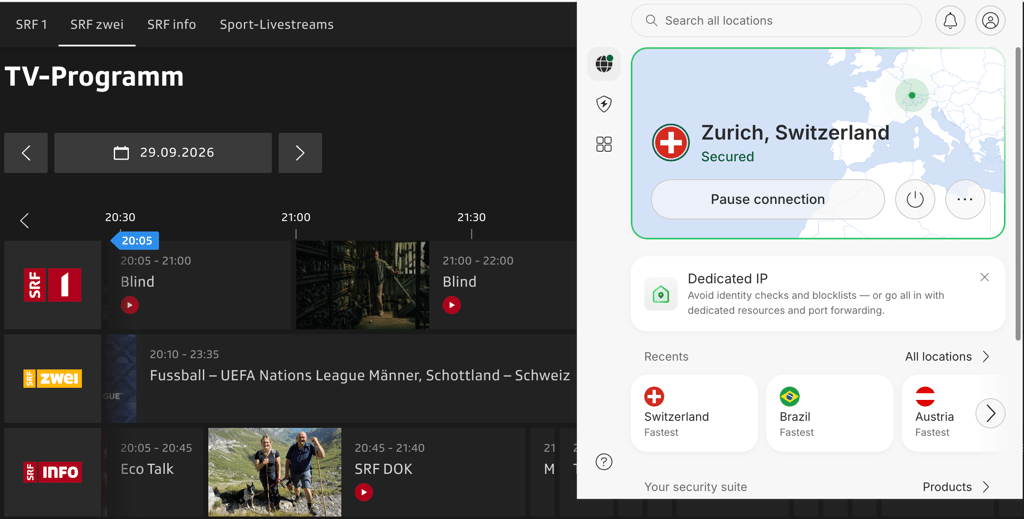This screenshot has height=519, width=1024.
Task: Click the Switzerland flag in Recents
Action: pos(654,396)
